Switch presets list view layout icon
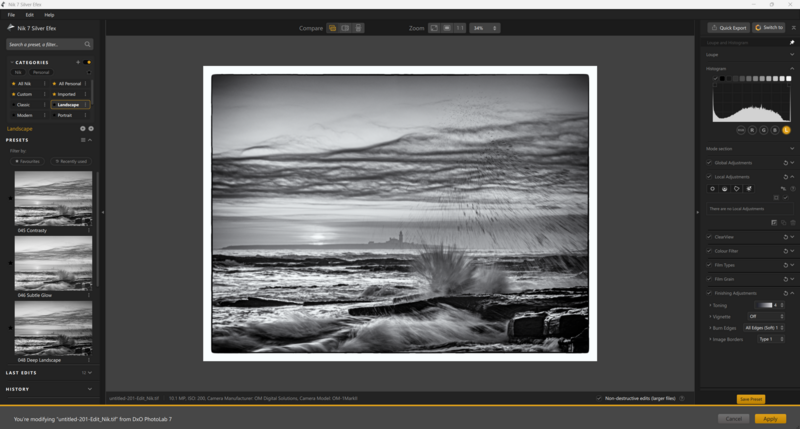 point(83,140)
